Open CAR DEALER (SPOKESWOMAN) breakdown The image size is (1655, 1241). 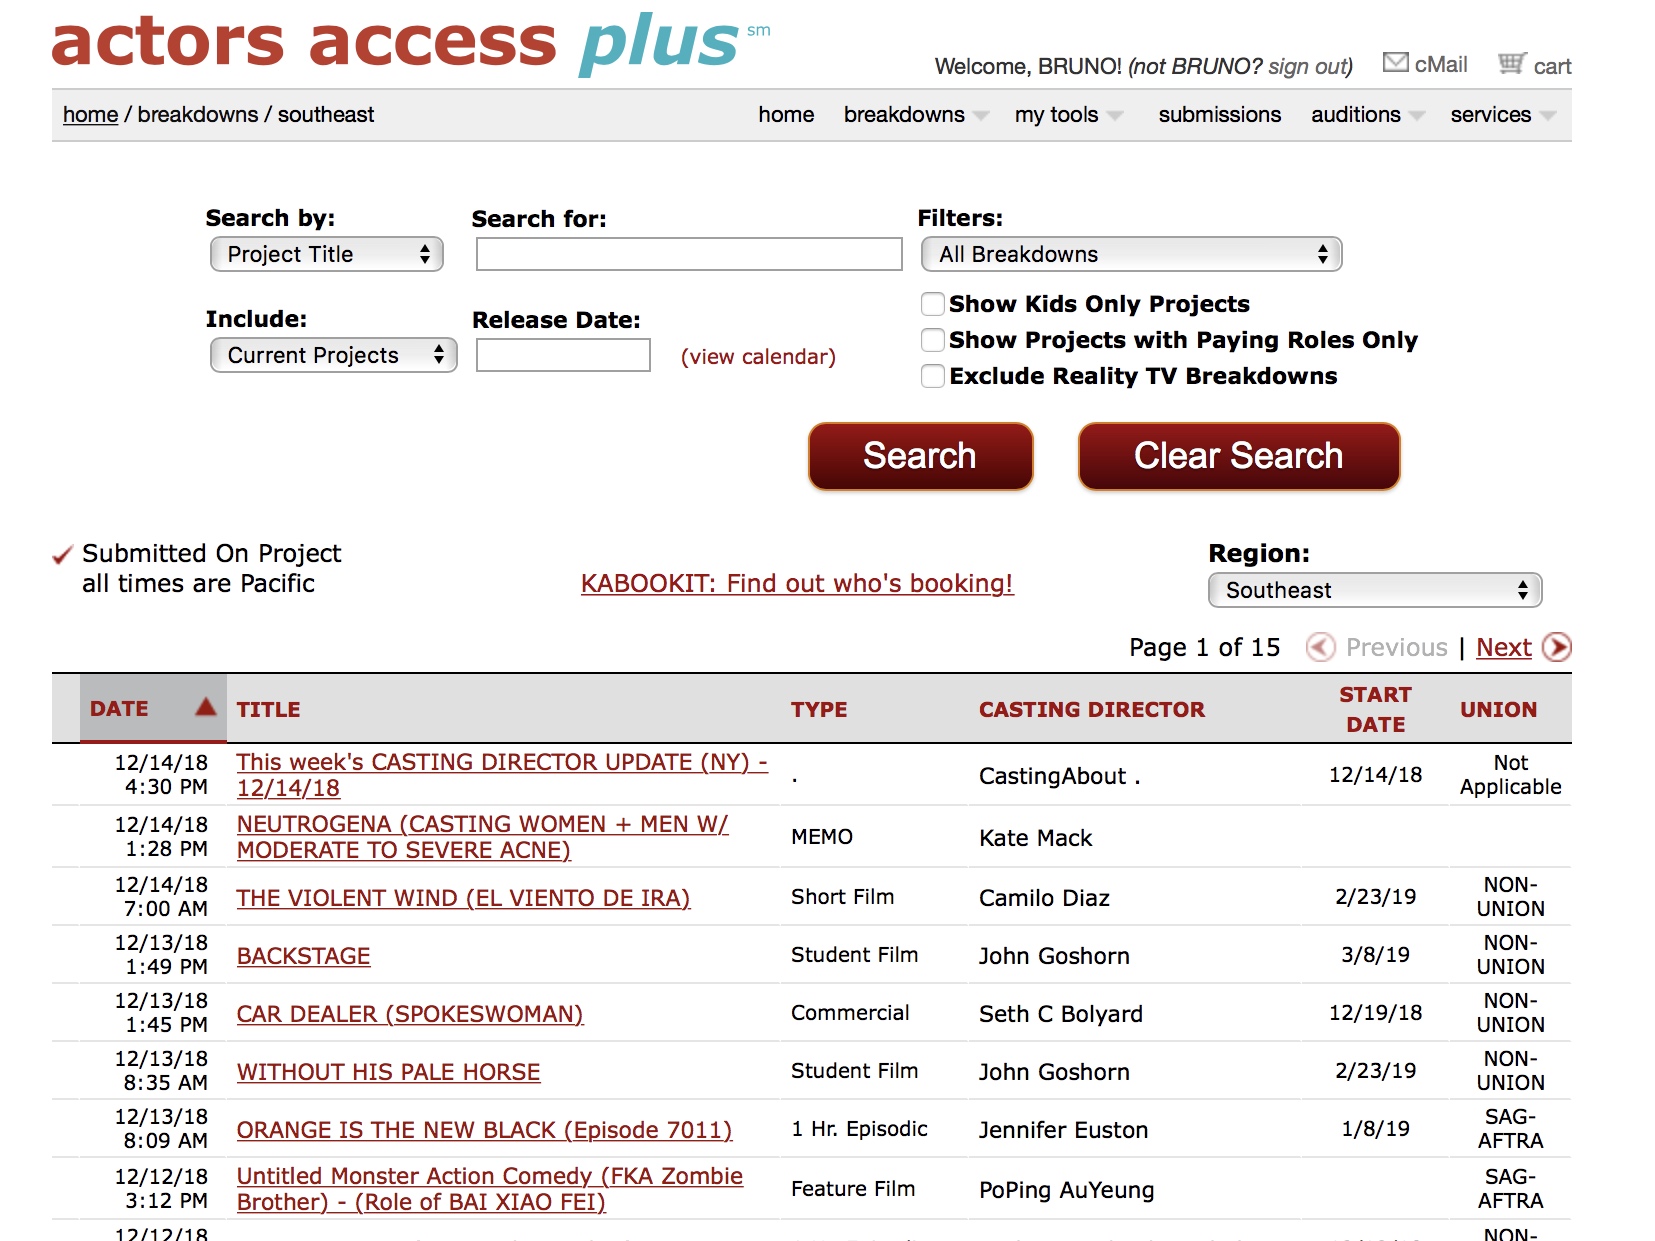[410, 1014]
